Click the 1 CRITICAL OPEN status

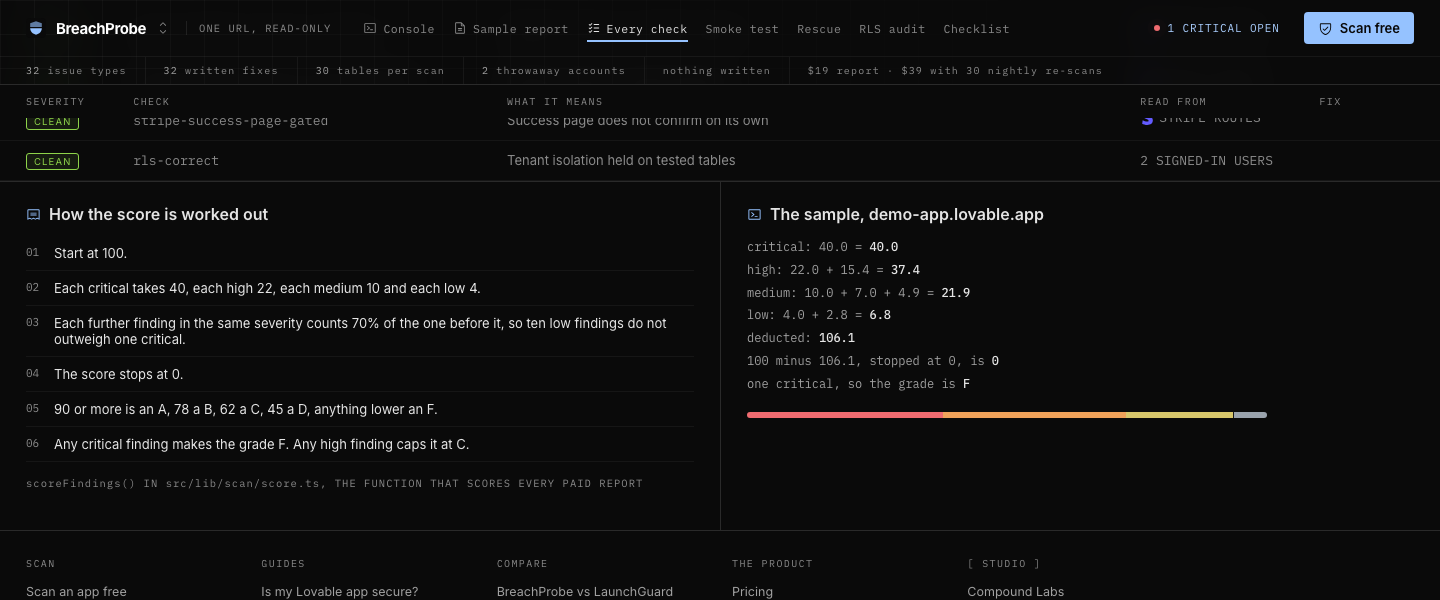tap(1216, 29)
